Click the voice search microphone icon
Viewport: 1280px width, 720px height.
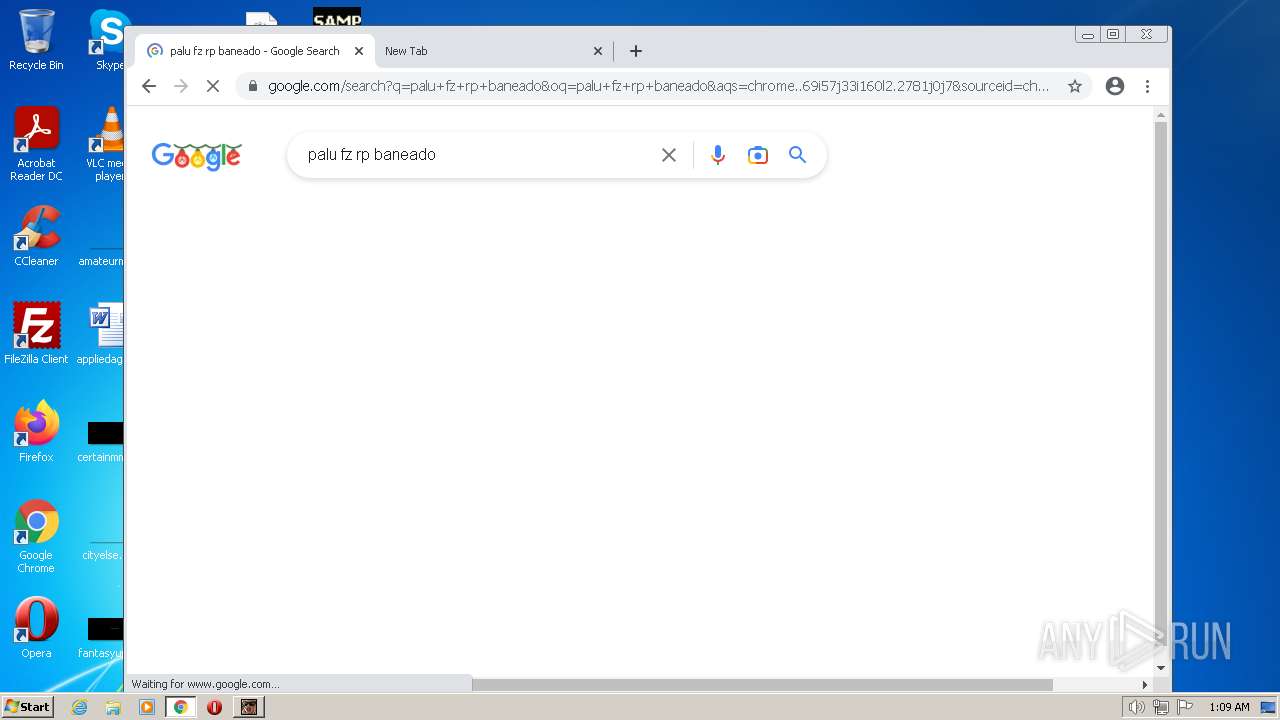717,155
